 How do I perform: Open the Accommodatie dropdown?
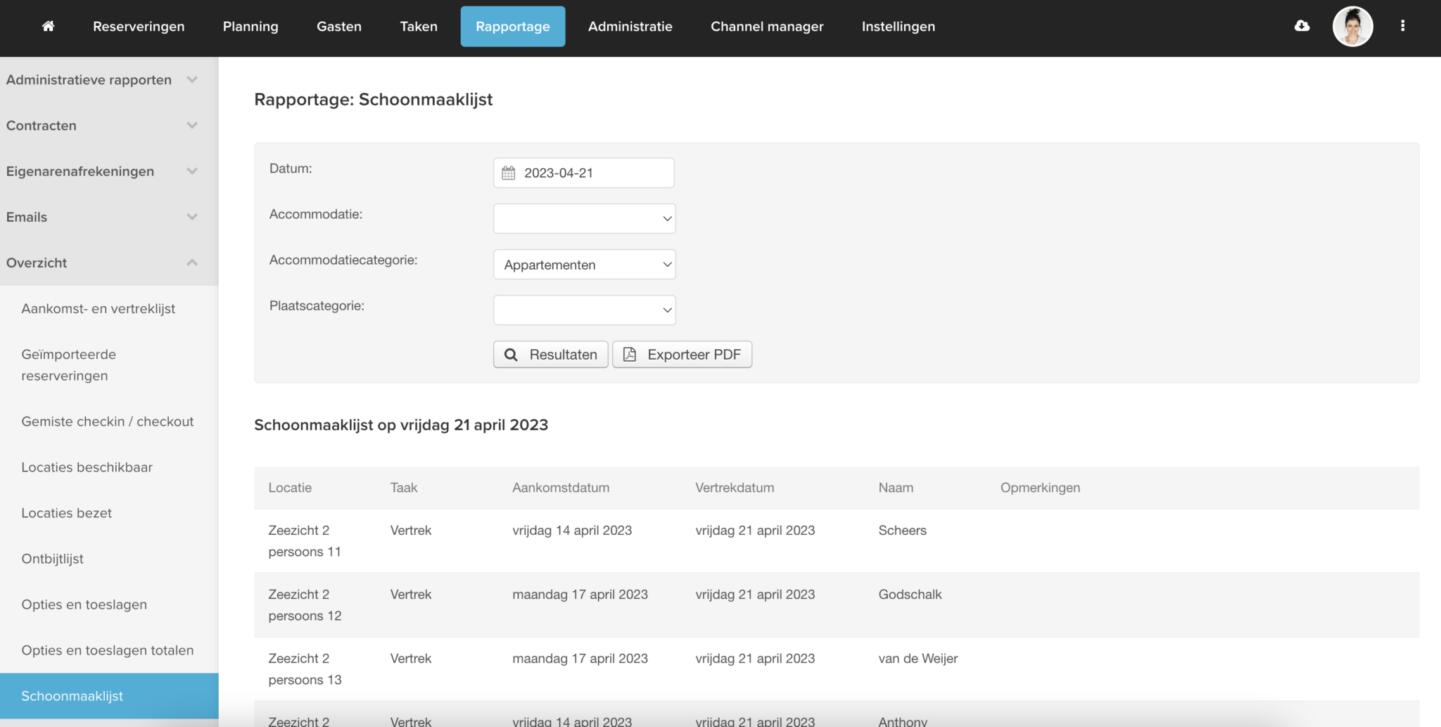click(x=584, y=219)
